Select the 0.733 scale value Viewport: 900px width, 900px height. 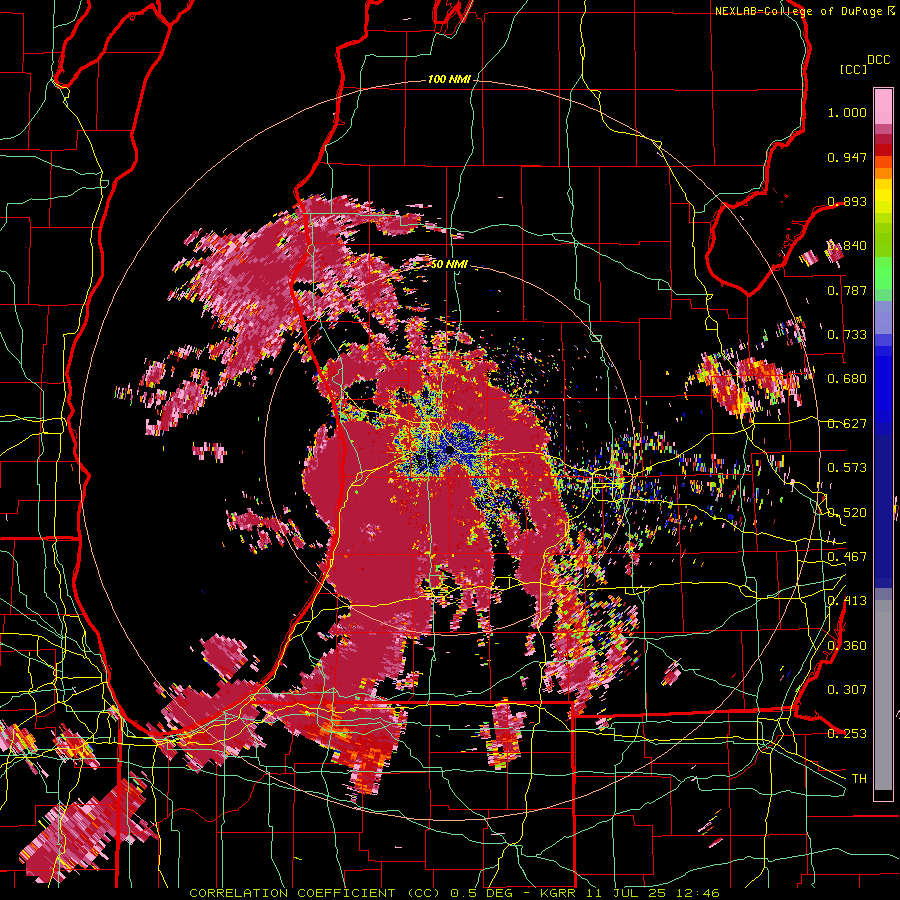[847, 335]
